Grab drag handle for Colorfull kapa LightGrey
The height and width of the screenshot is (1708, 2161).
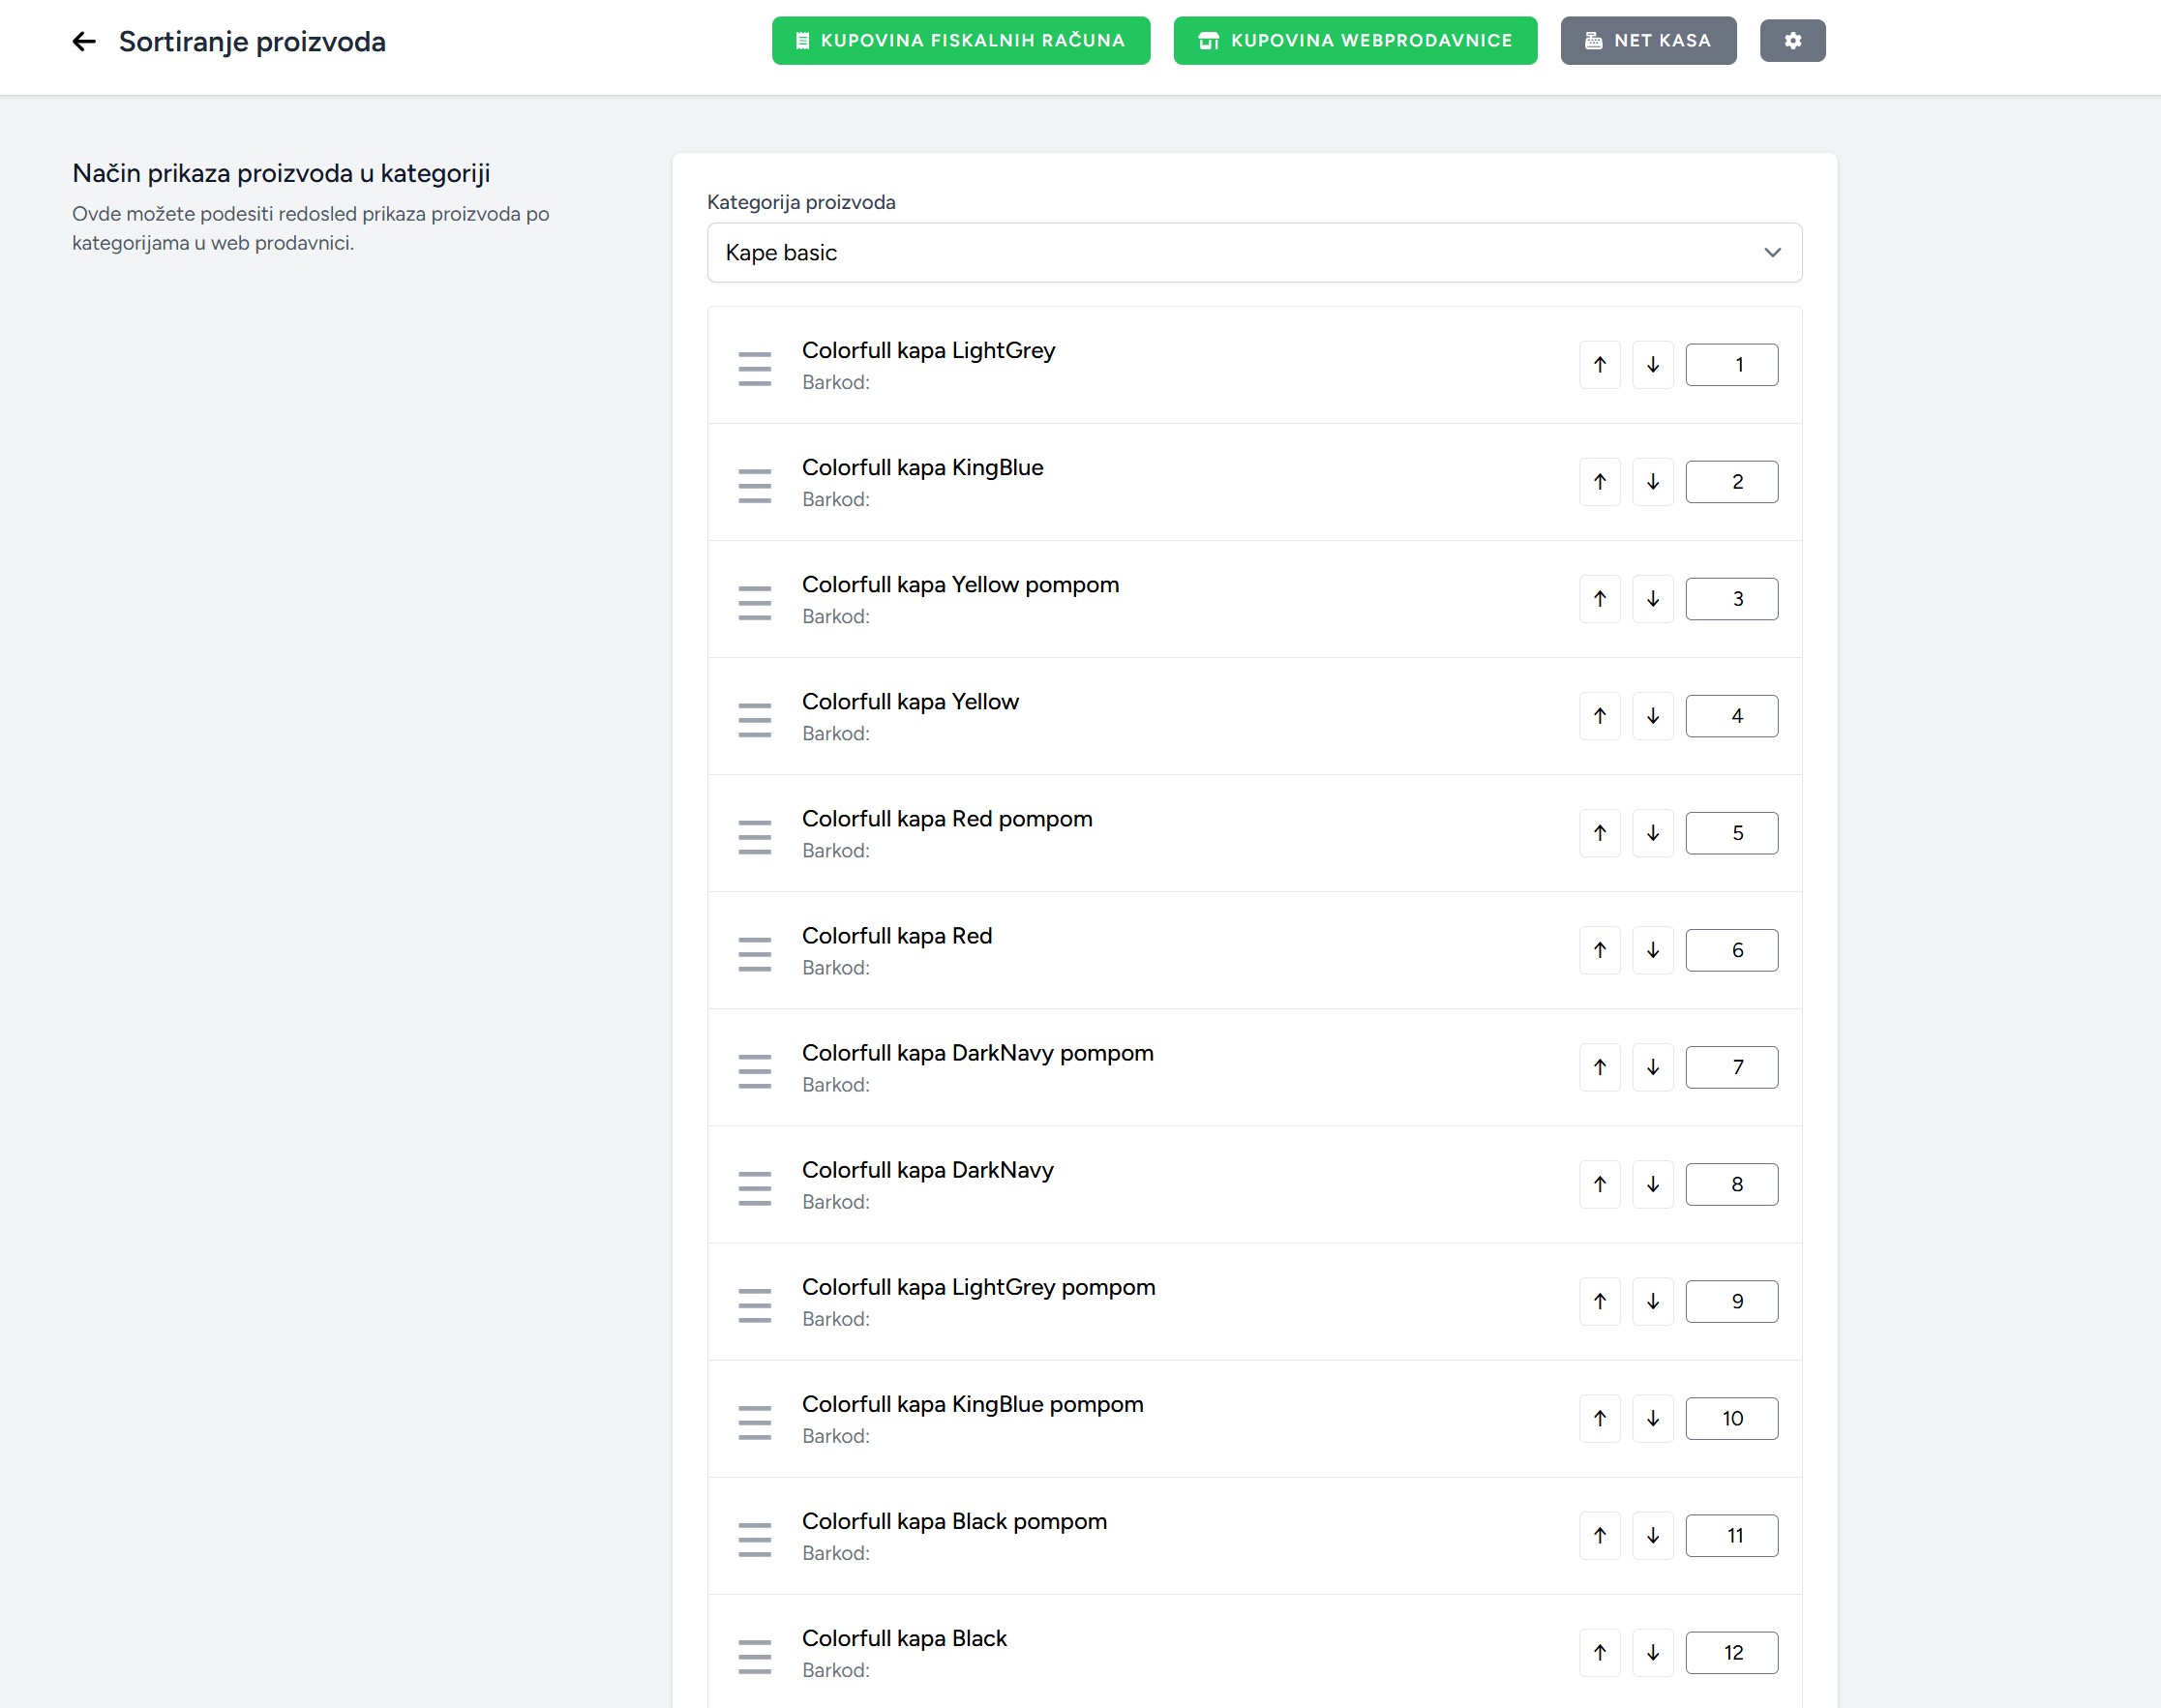(755, 369)
